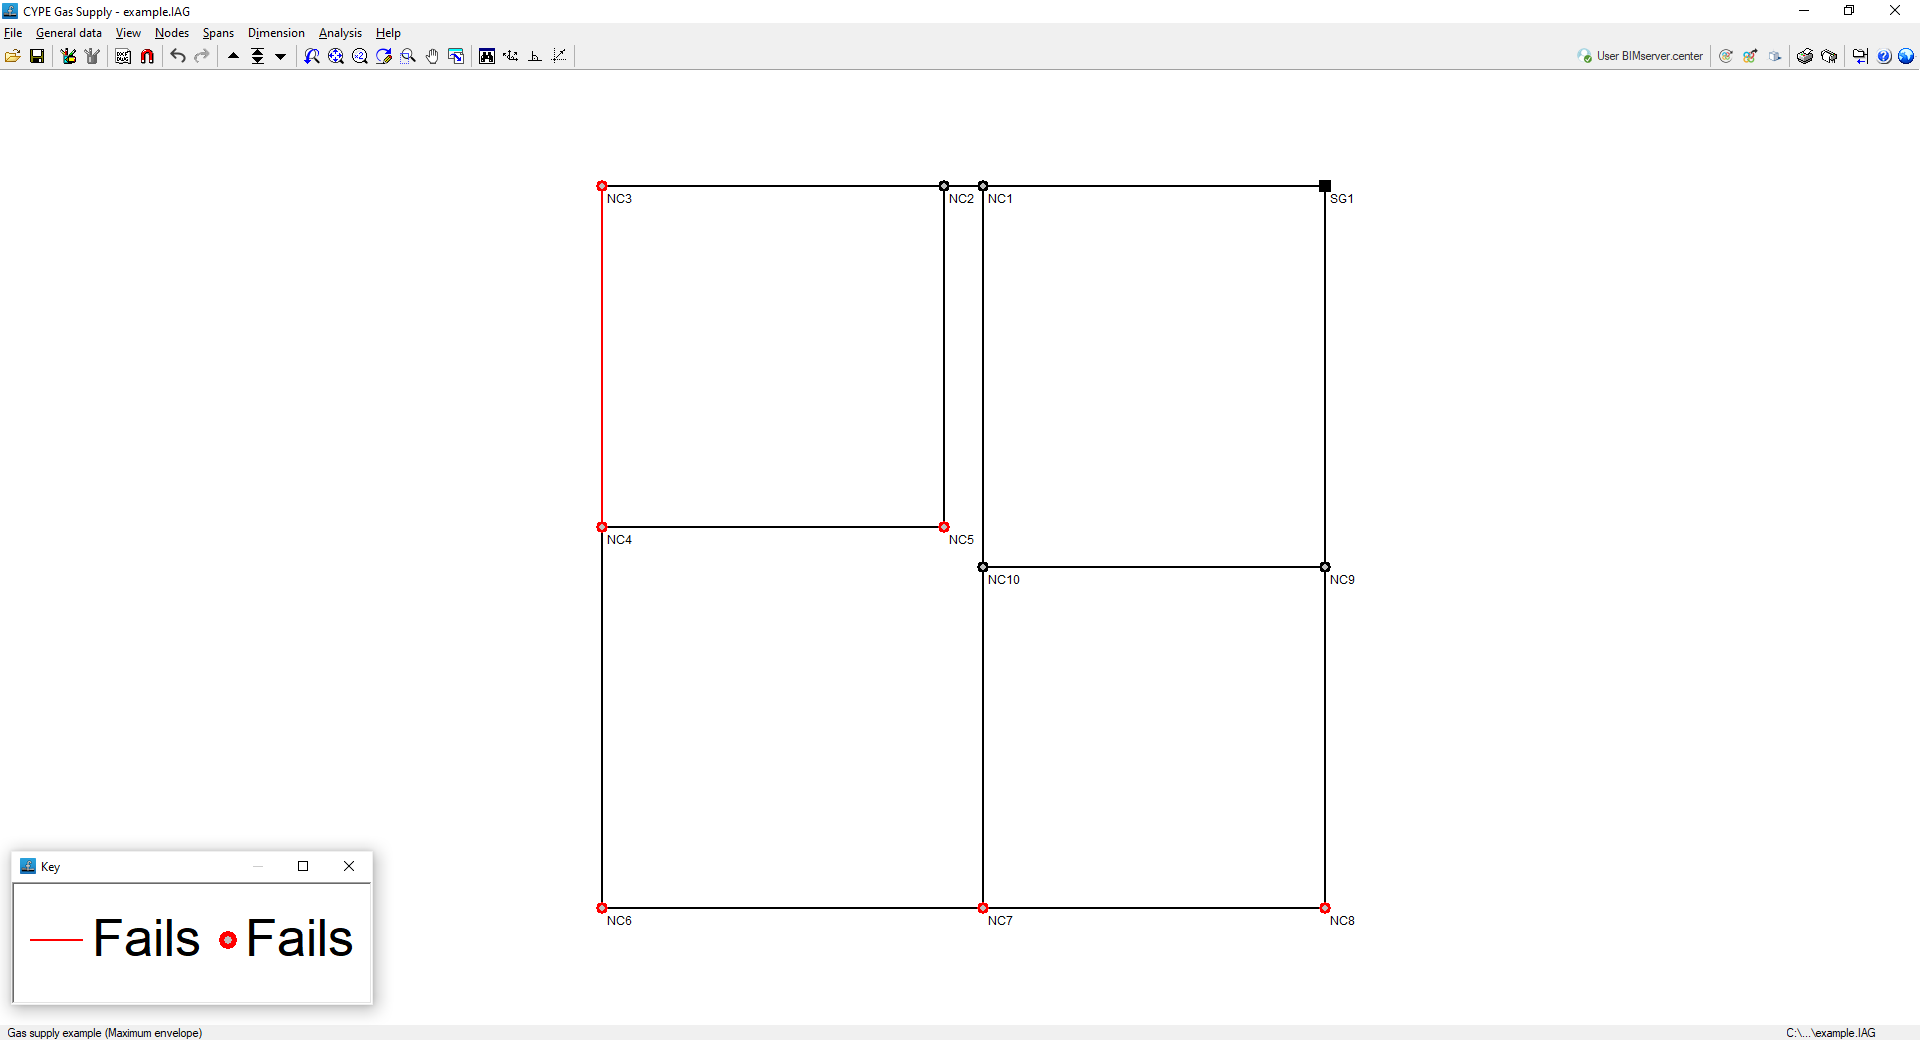1920x1040 pixels.
Task: Click the folder with blue arrow icon
Action: [1860, 56]
